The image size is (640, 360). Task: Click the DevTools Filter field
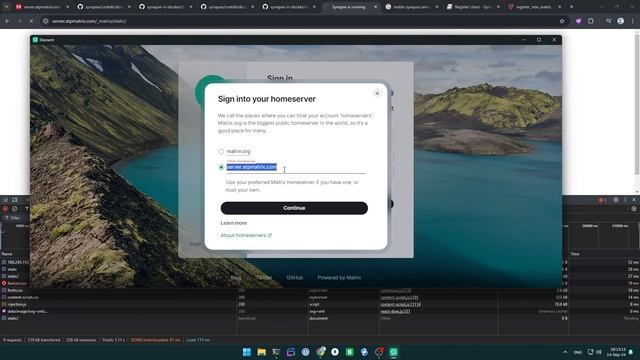point(16,218)
